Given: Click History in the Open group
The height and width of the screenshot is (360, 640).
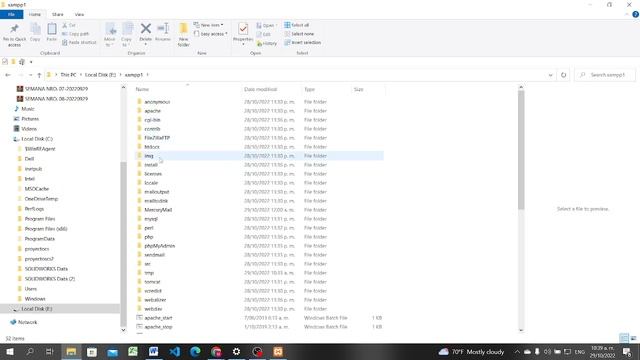Looking at the screenshot, I should tap(267, 43).
